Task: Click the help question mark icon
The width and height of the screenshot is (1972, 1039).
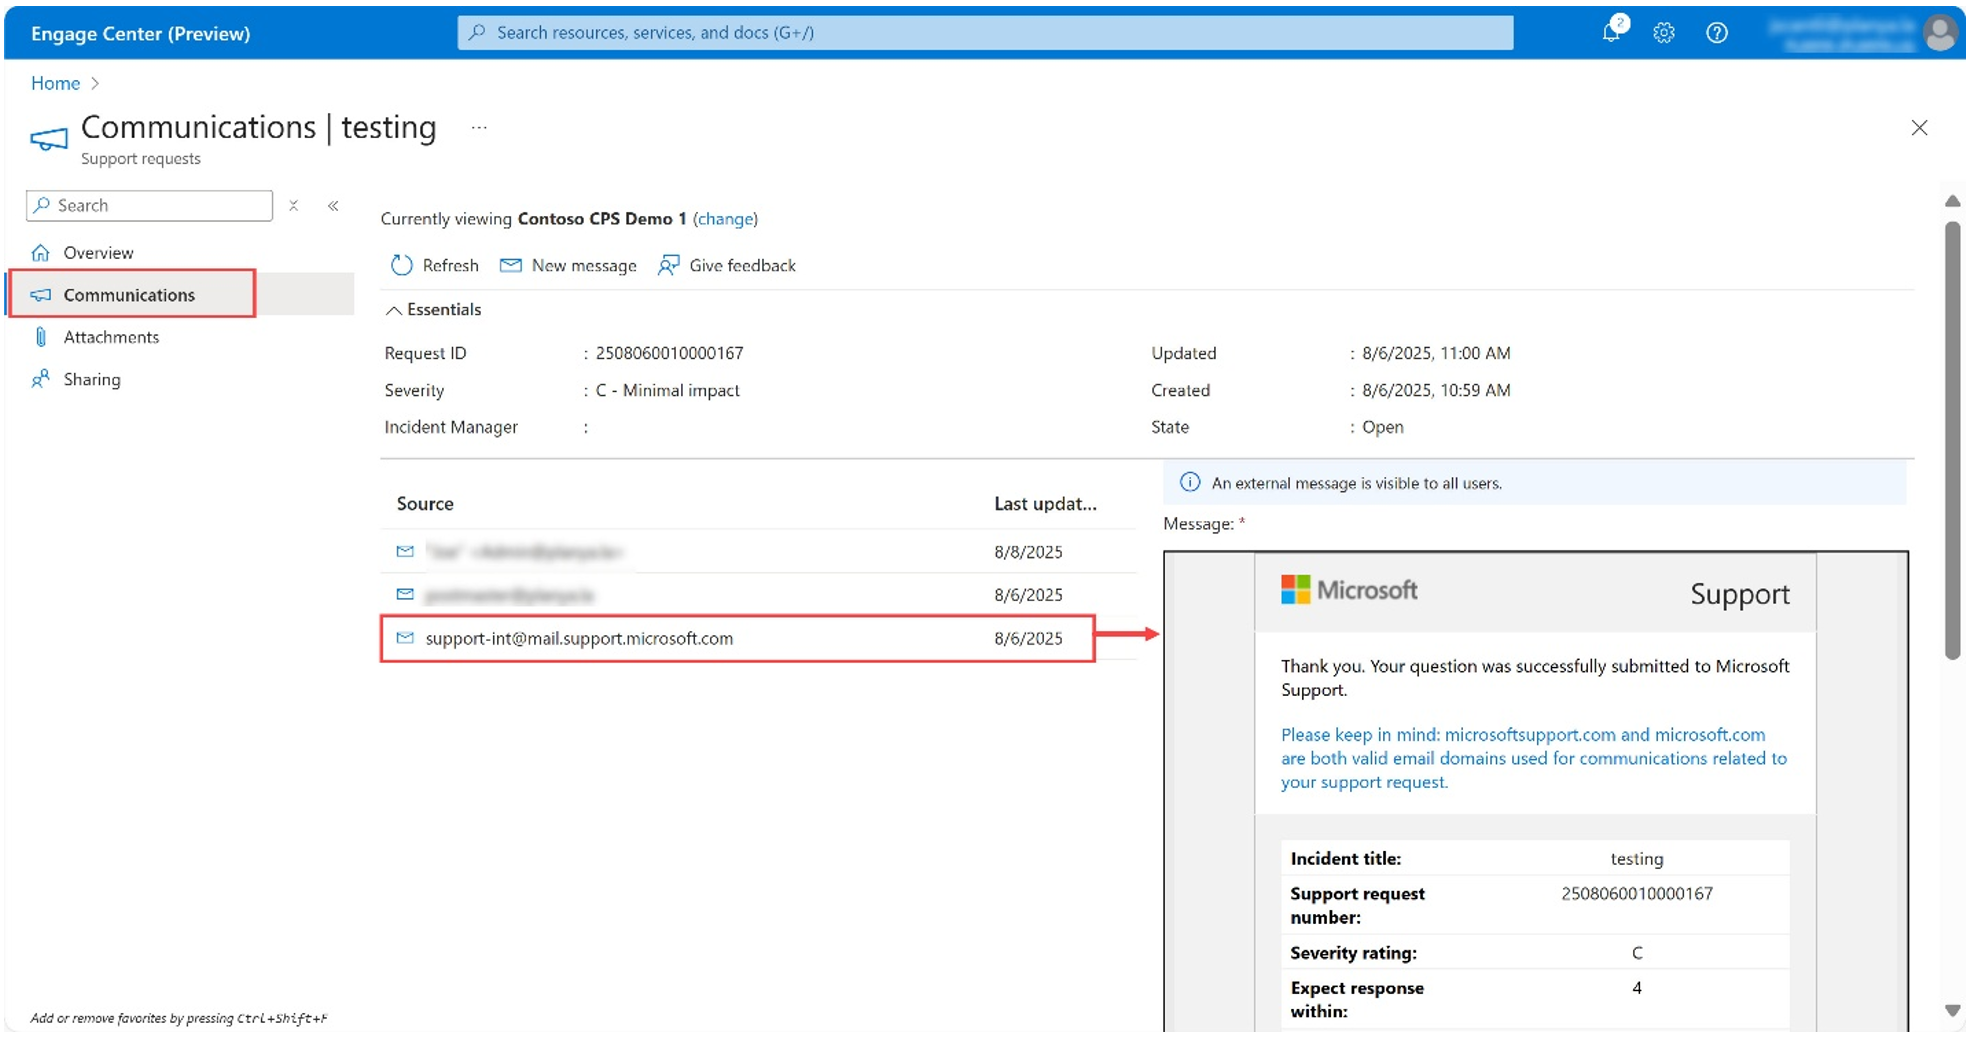Action: 1717,33
